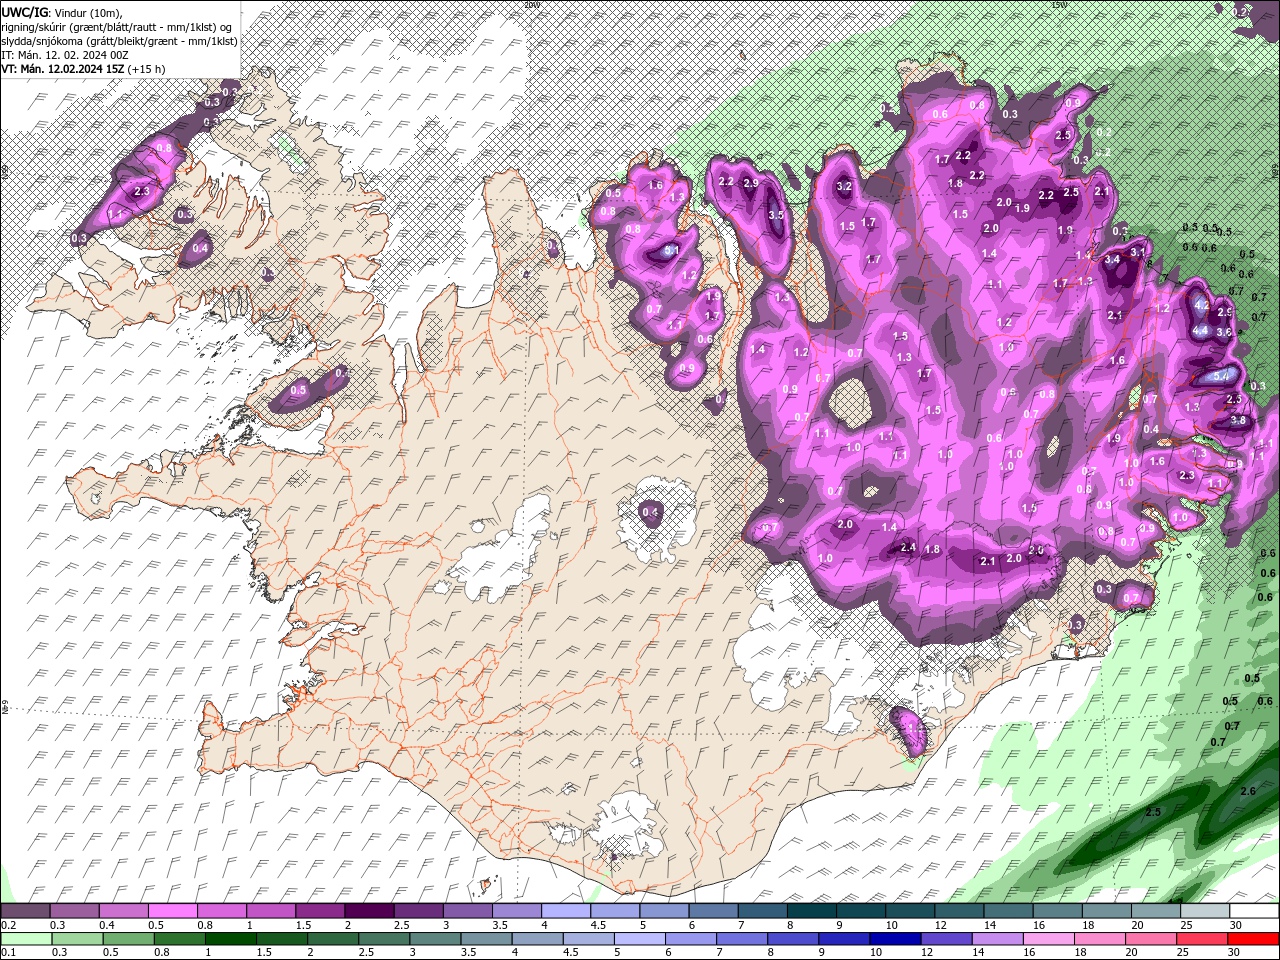Pick the pale green 0.1–0.3 rain scale swatch
The image size is (1280, 960).
pos(25,939)
